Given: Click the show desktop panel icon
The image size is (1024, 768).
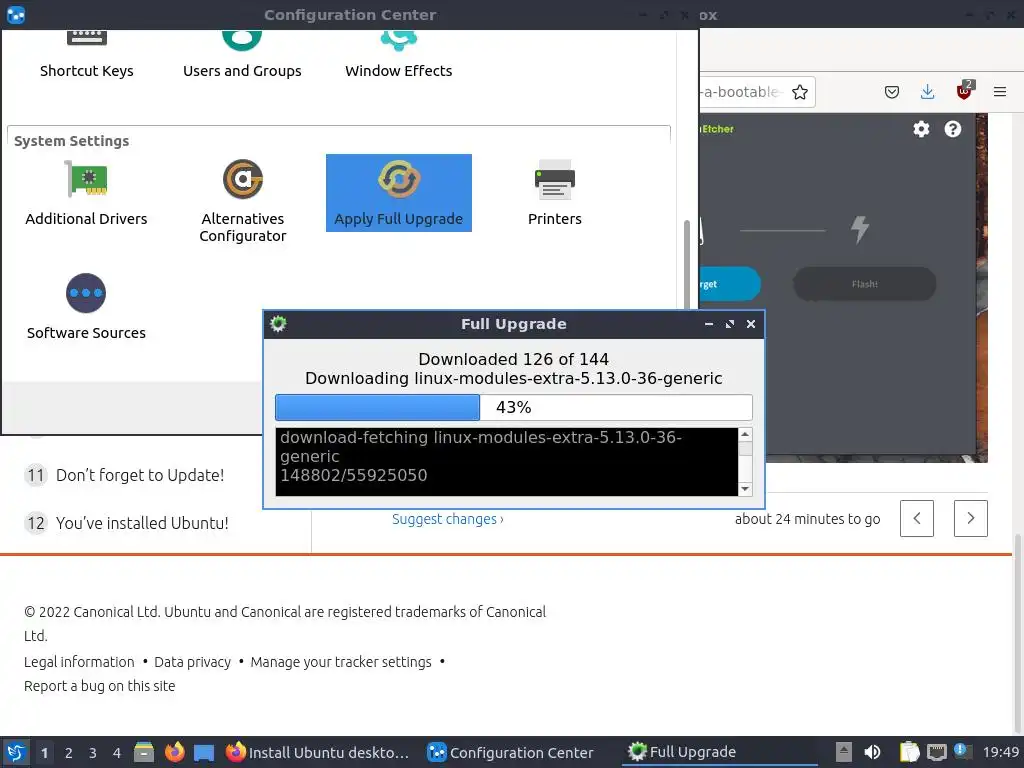Looking at the screenshot, I should pyautogui.click(x=204, y=753).
